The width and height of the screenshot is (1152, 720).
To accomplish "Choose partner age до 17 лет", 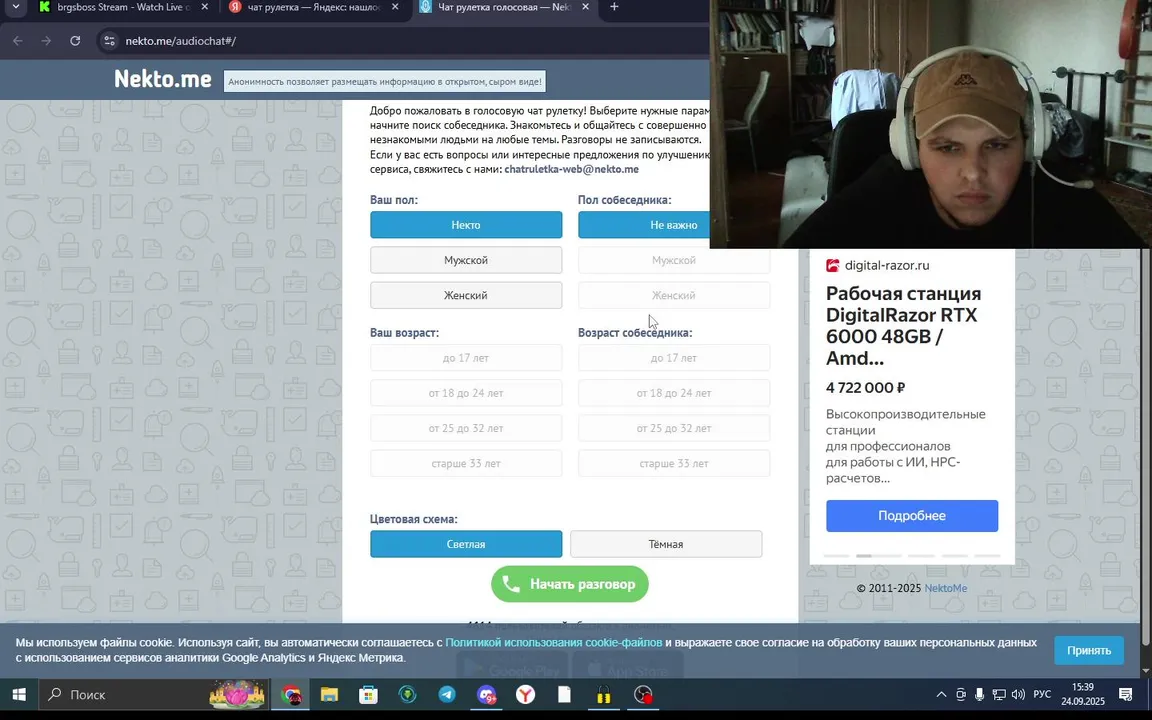I will point(674,358).
